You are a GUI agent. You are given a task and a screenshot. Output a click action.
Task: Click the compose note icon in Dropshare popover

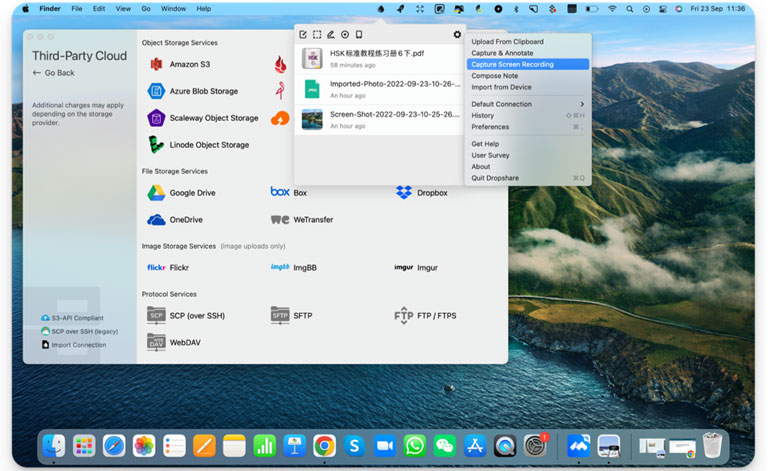point(303,34)
